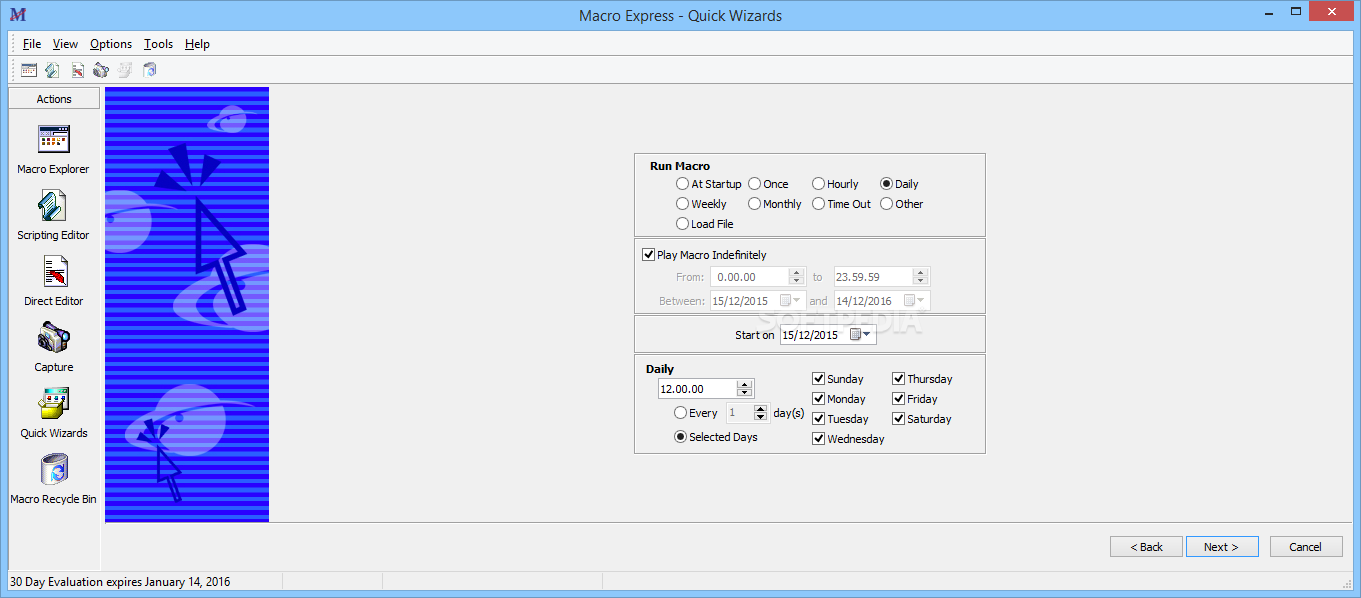Open Quick Wizards from the Actions sidebar
Screen dimensions: 1361x598
[x=53, y=413]
